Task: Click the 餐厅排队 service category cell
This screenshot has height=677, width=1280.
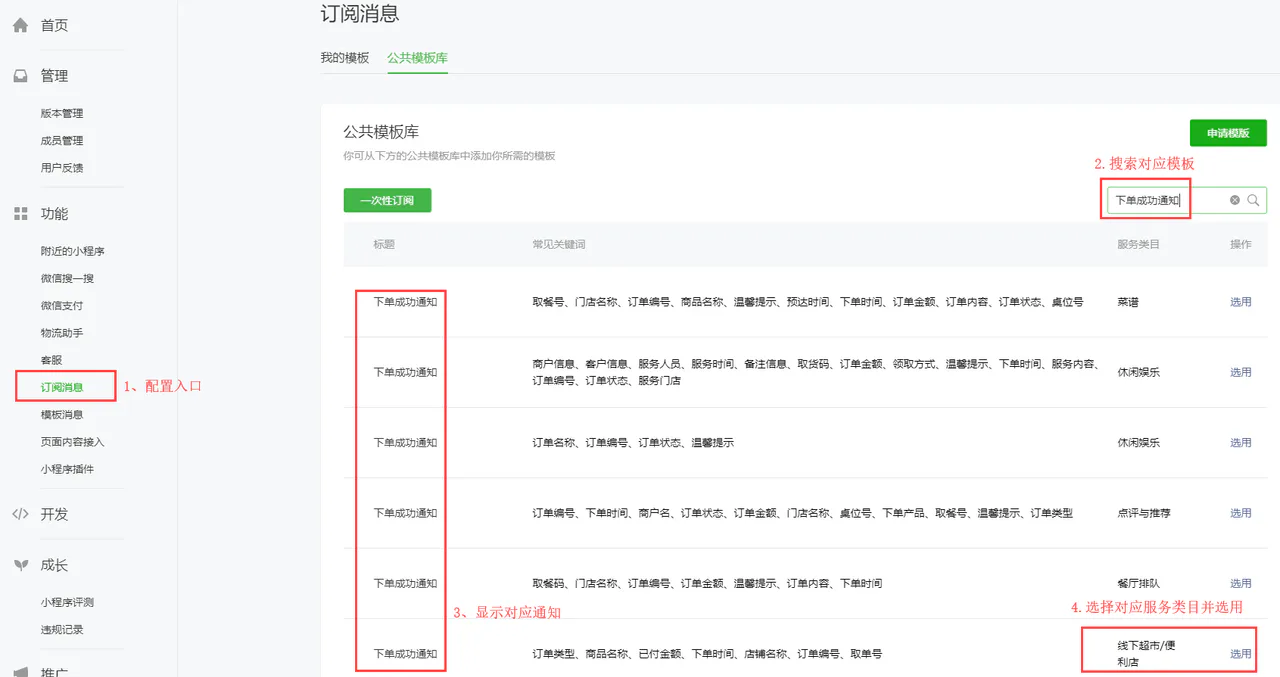Action: point(1138,583)
